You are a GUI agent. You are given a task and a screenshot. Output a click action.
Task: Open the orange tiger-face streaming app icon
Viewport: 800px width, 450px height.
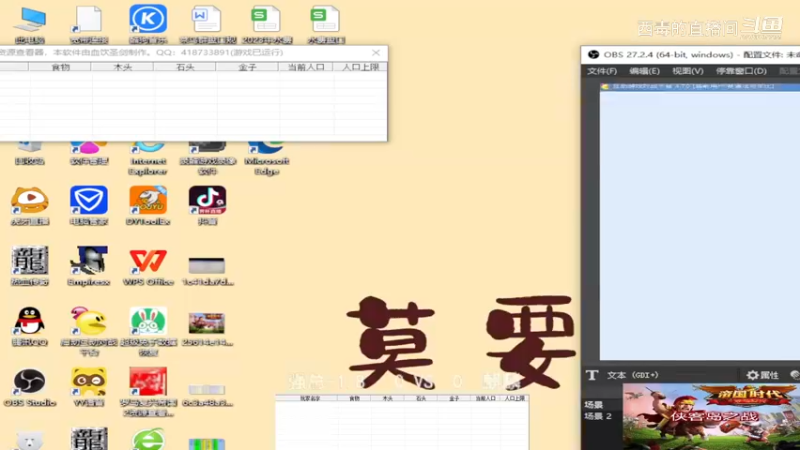click(30, 201)
